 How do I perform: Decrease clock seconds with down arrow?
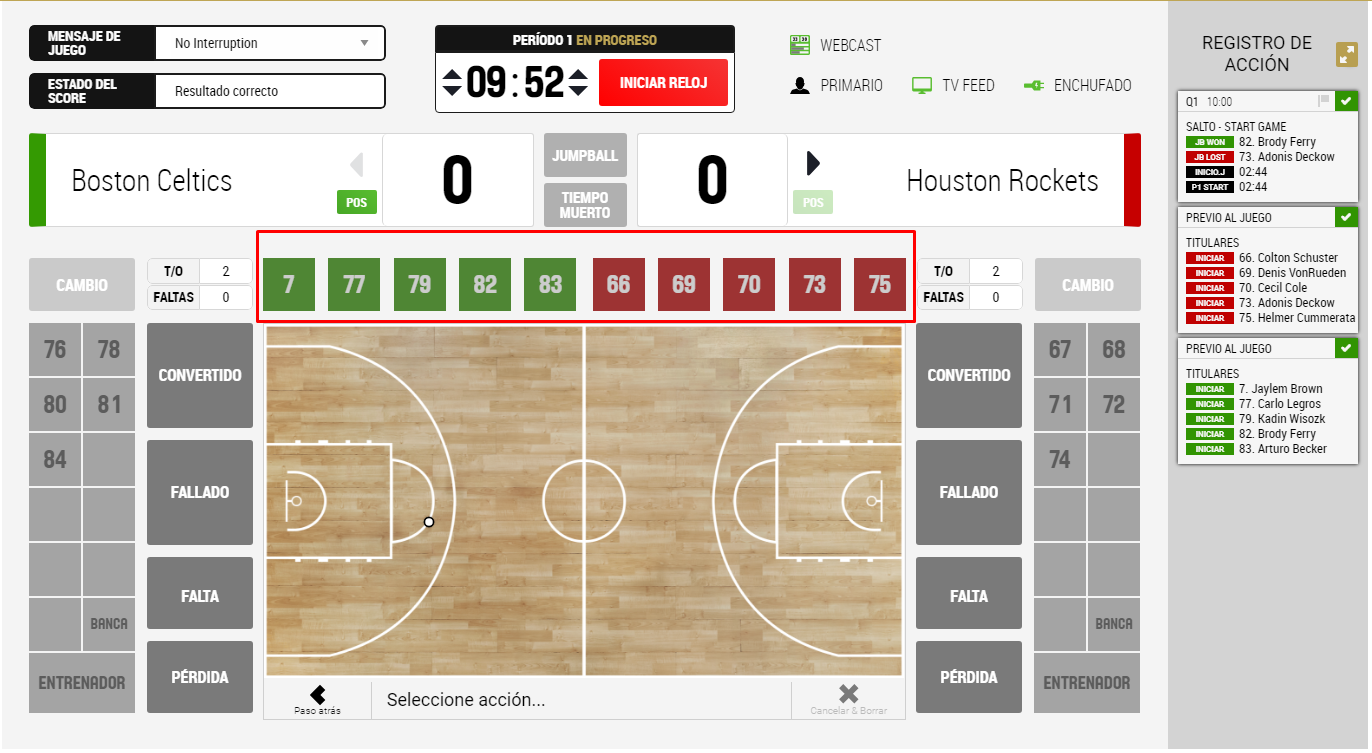pyautogui.click(x=578, y=91)
